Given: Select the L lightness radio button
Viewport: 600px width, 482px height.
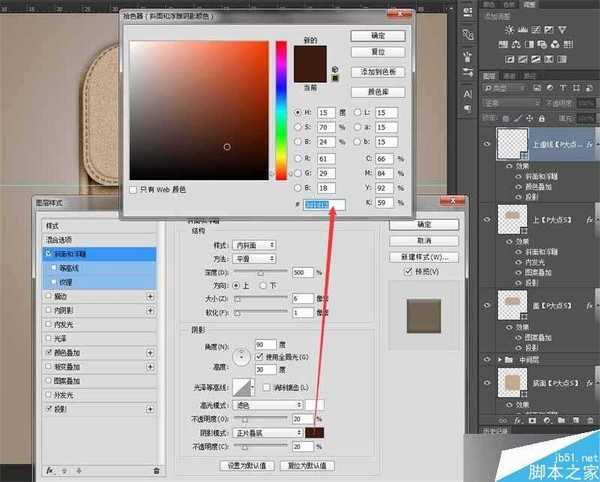Looking at the screenshot, I should coord(357,112).
